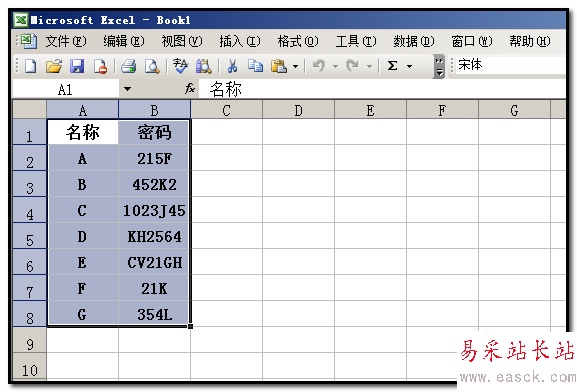Select cell containing 21K
The width and height of the screenshot is (577, 392).
click(154, 288)
